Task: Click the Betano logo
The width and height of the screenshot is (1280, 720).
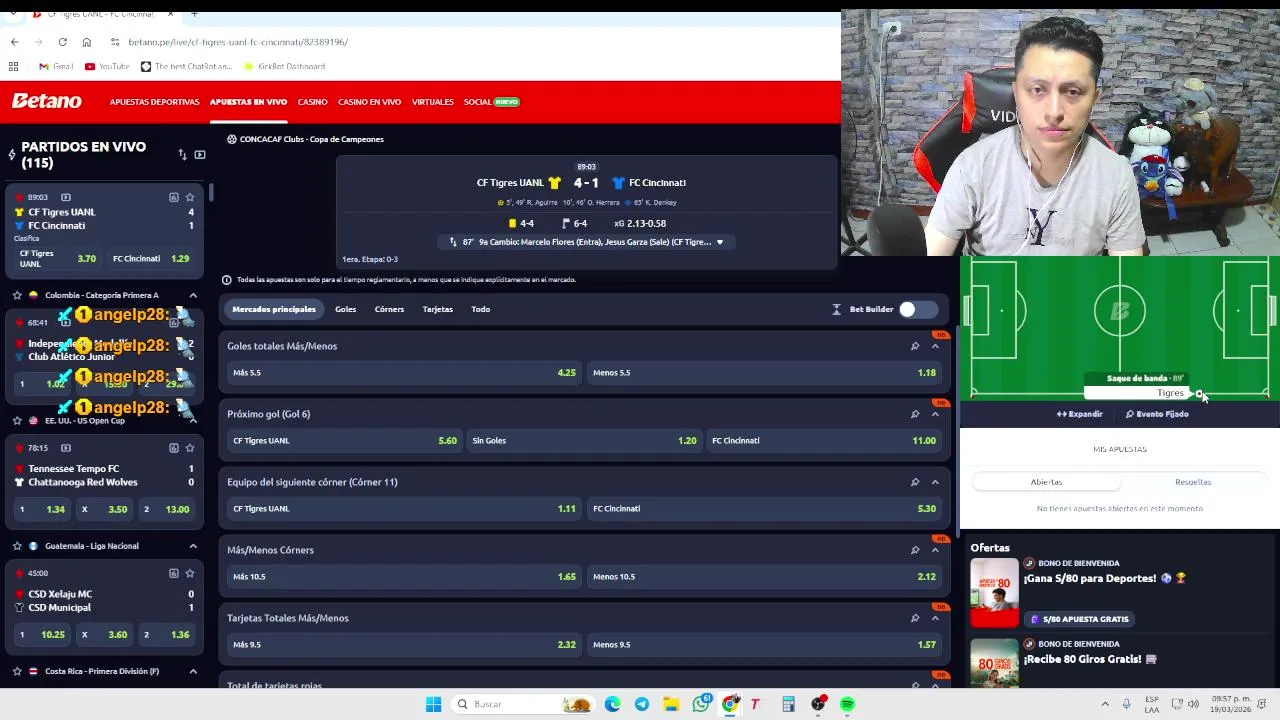Action: click(x=46, y=101)
